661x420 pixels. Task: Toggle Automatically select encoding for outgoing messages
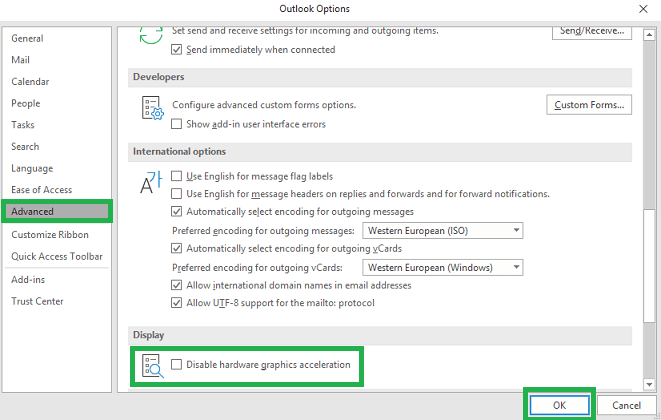point(176,212)
